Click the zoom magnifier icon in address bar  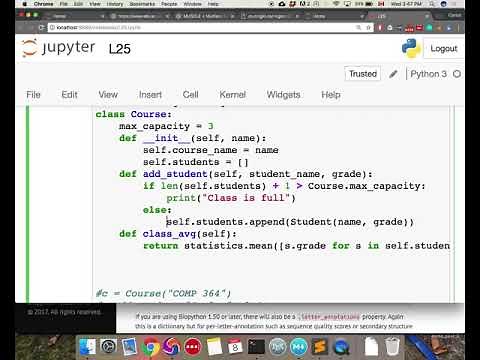point(358,27)
